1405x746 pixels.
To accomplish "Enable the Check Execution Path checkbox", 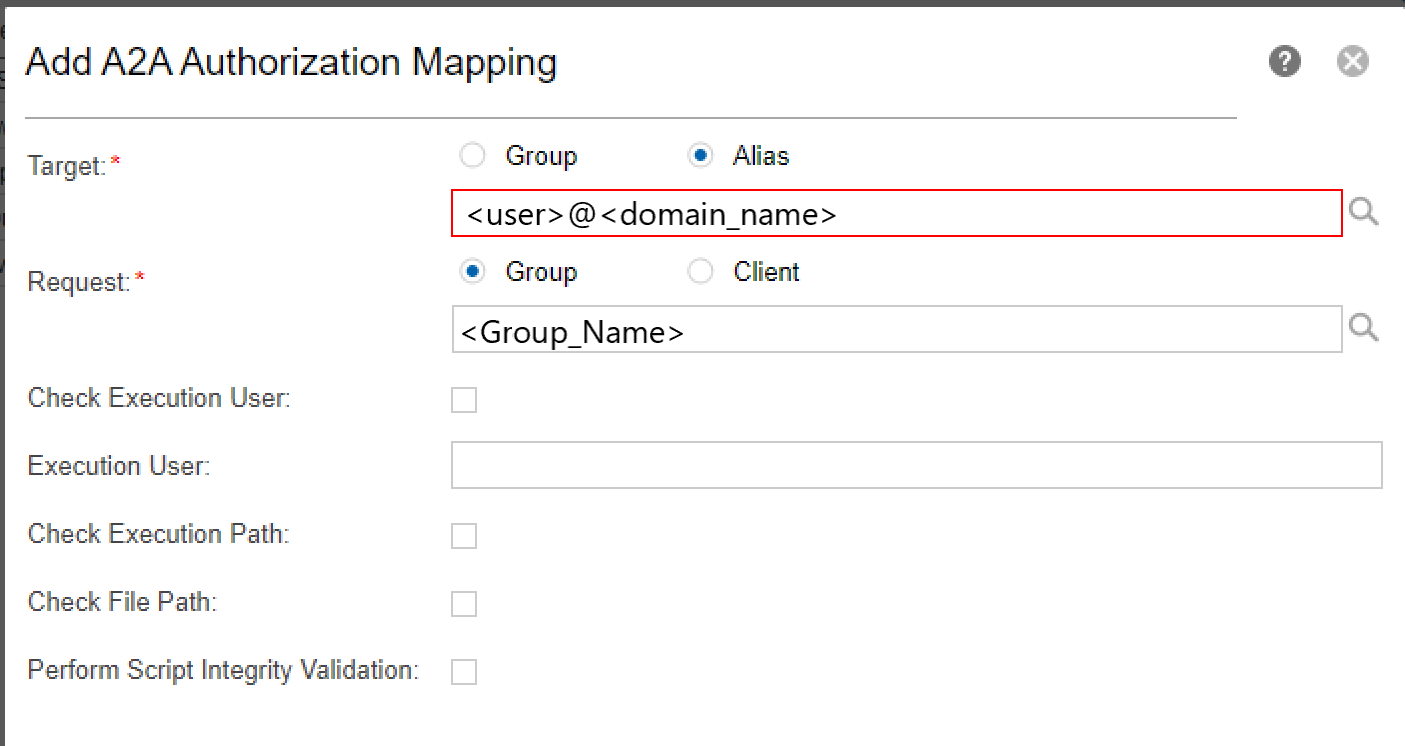I will coord(464,536).
